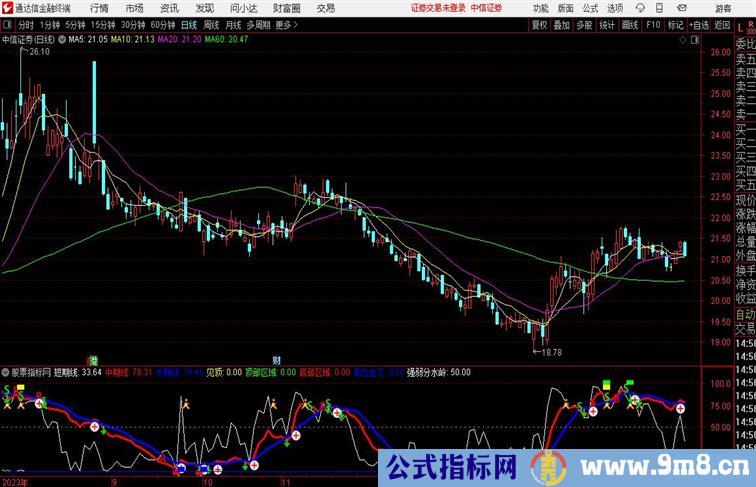The width and height of the screenshot is (756, 487).
Task: Open the 多周期 multi-period selector
Action: click(x=259, y=24)
